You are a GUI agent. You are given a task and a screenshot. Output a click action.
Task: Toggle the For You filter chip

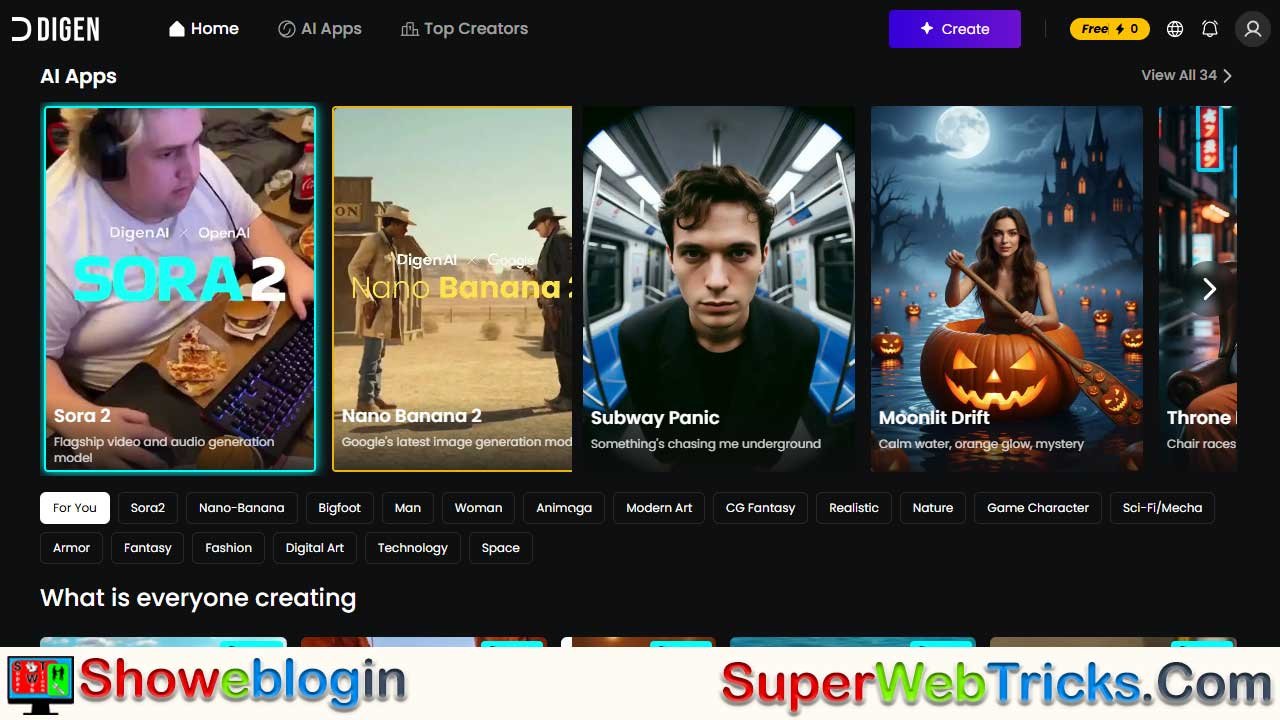coord(74,508)
